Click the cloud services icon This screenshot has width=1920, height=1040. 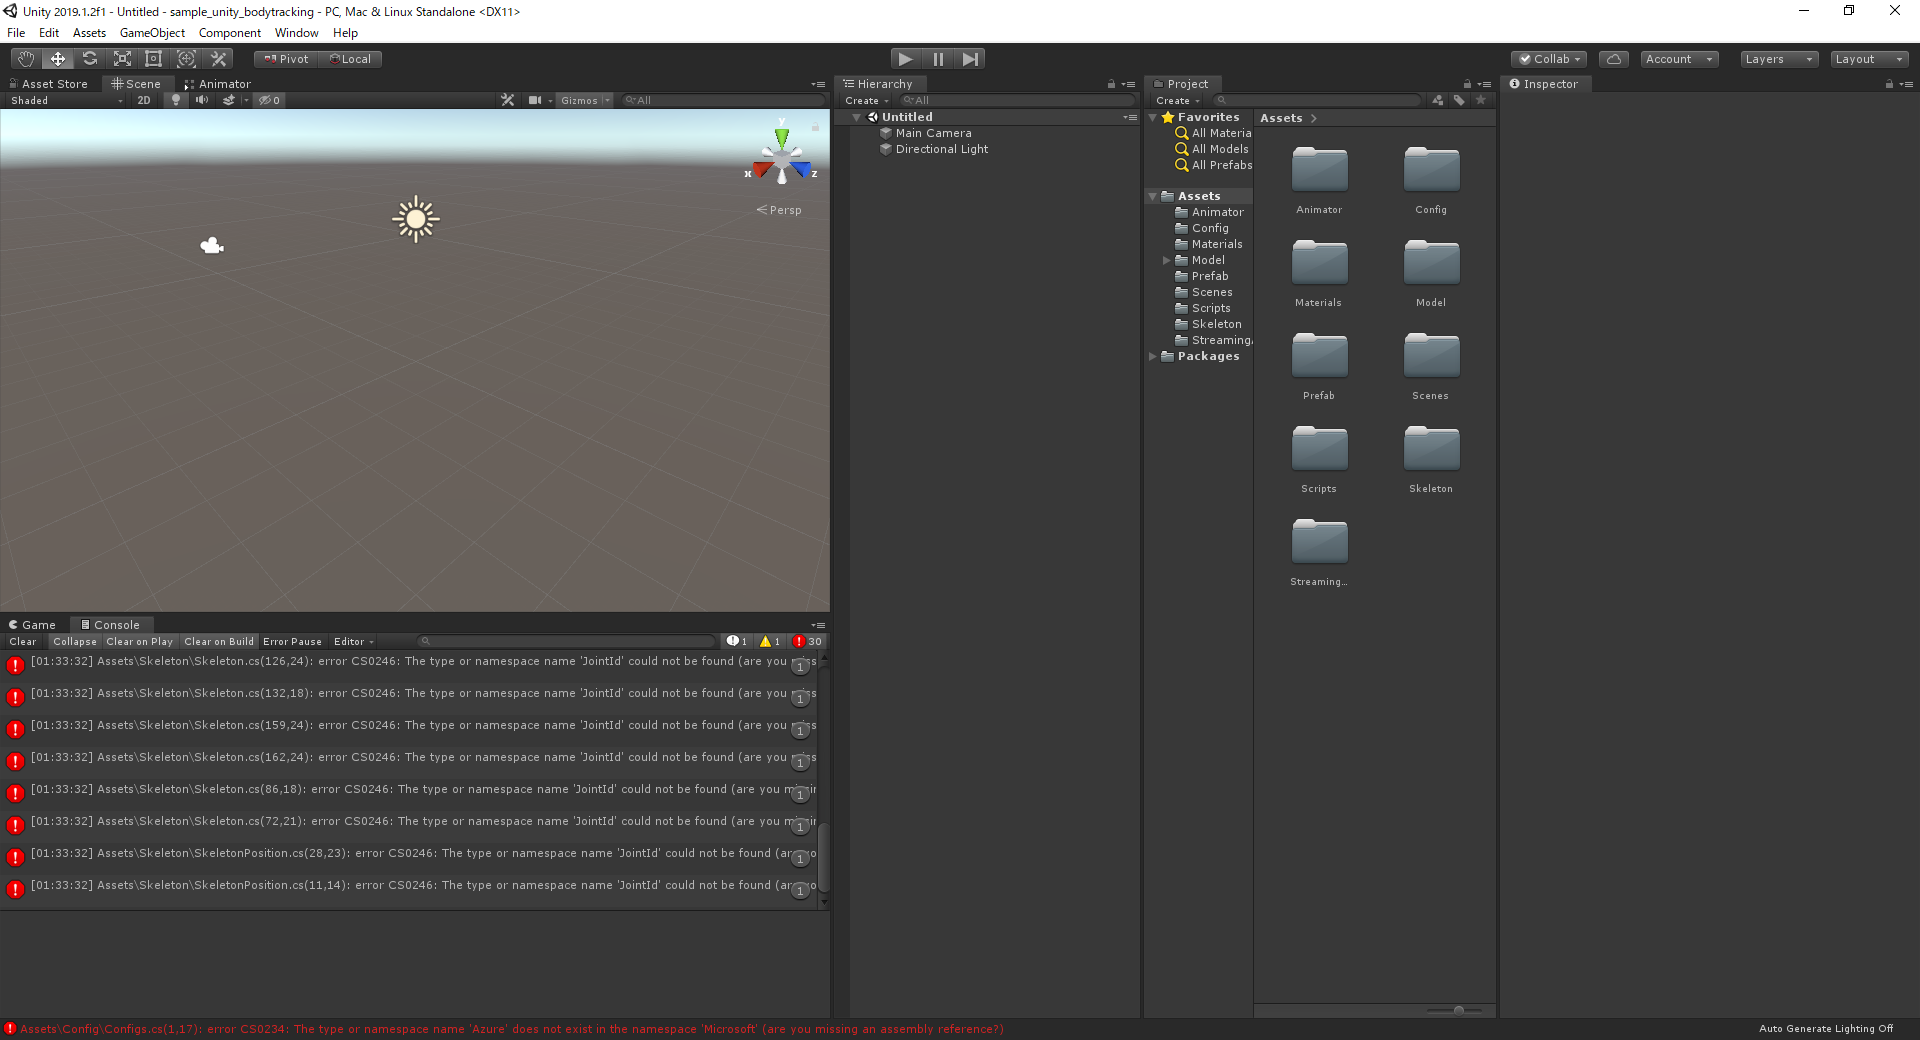point(1613,59)
